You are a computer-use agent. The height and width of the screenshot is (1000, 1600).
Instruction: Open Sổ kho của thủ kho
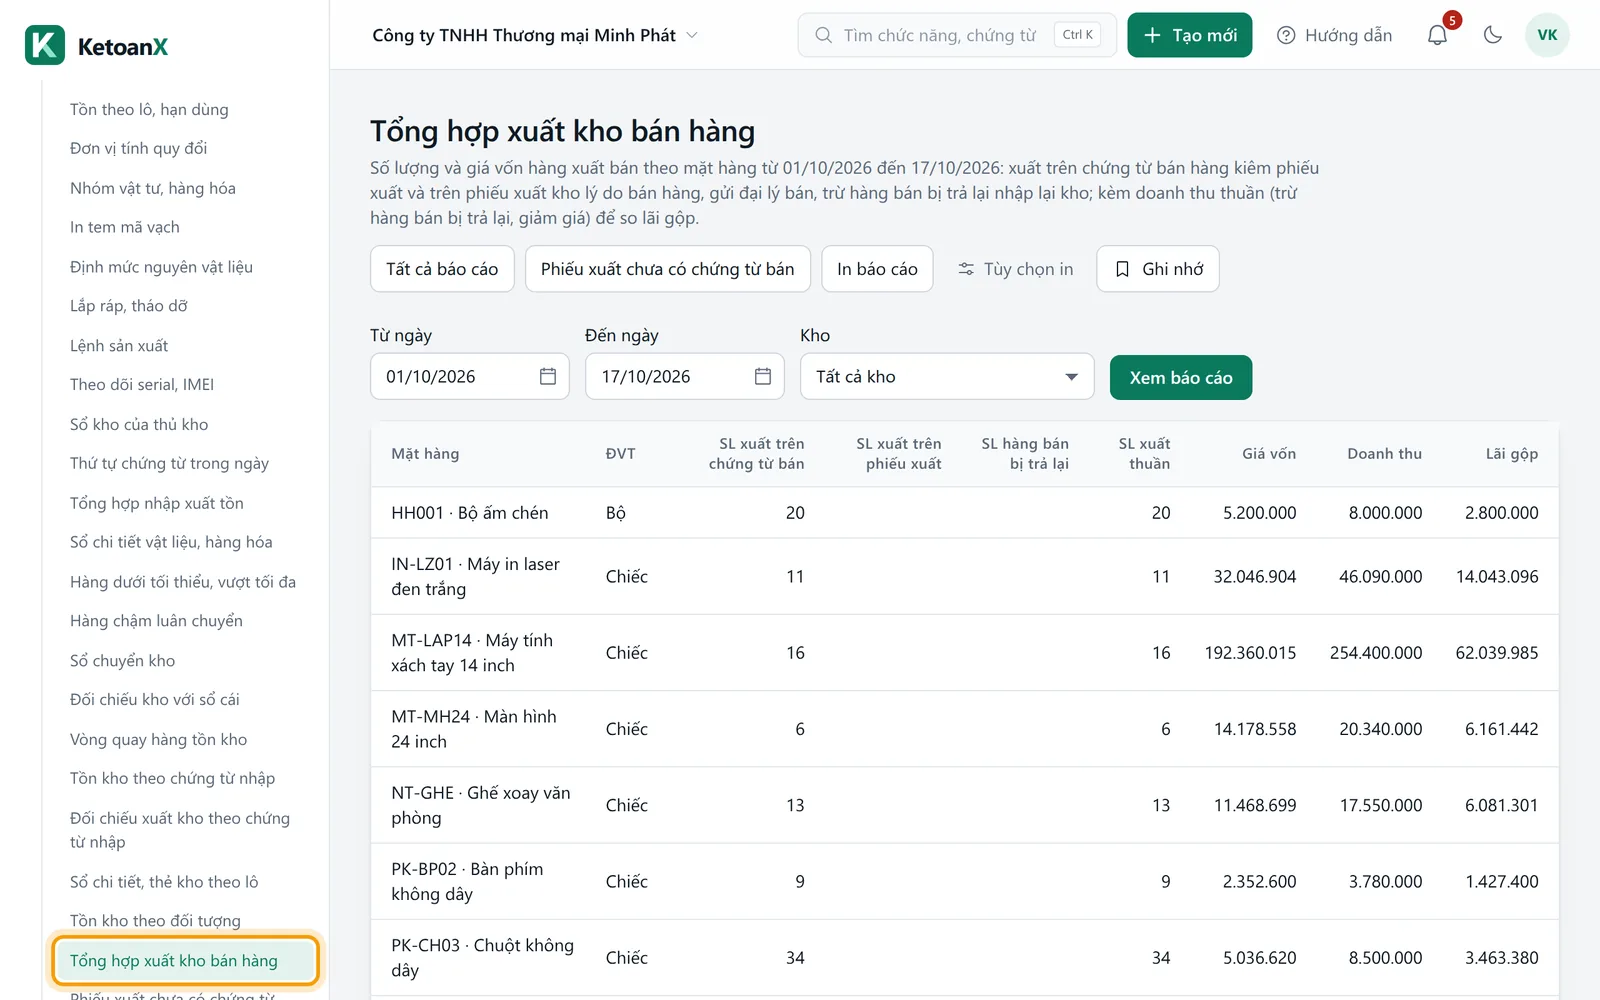click(139, 424)
